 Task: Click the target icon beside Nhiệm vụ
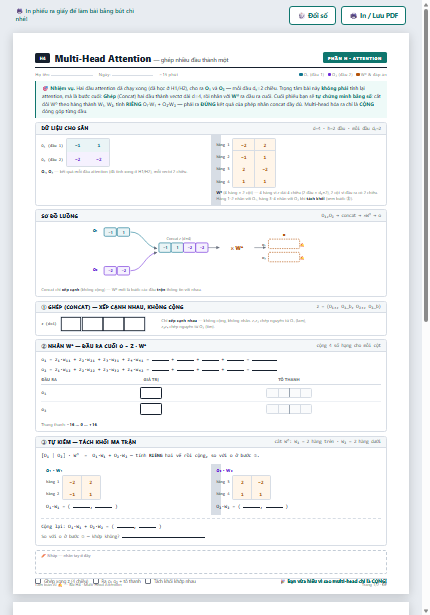[45, 88]
